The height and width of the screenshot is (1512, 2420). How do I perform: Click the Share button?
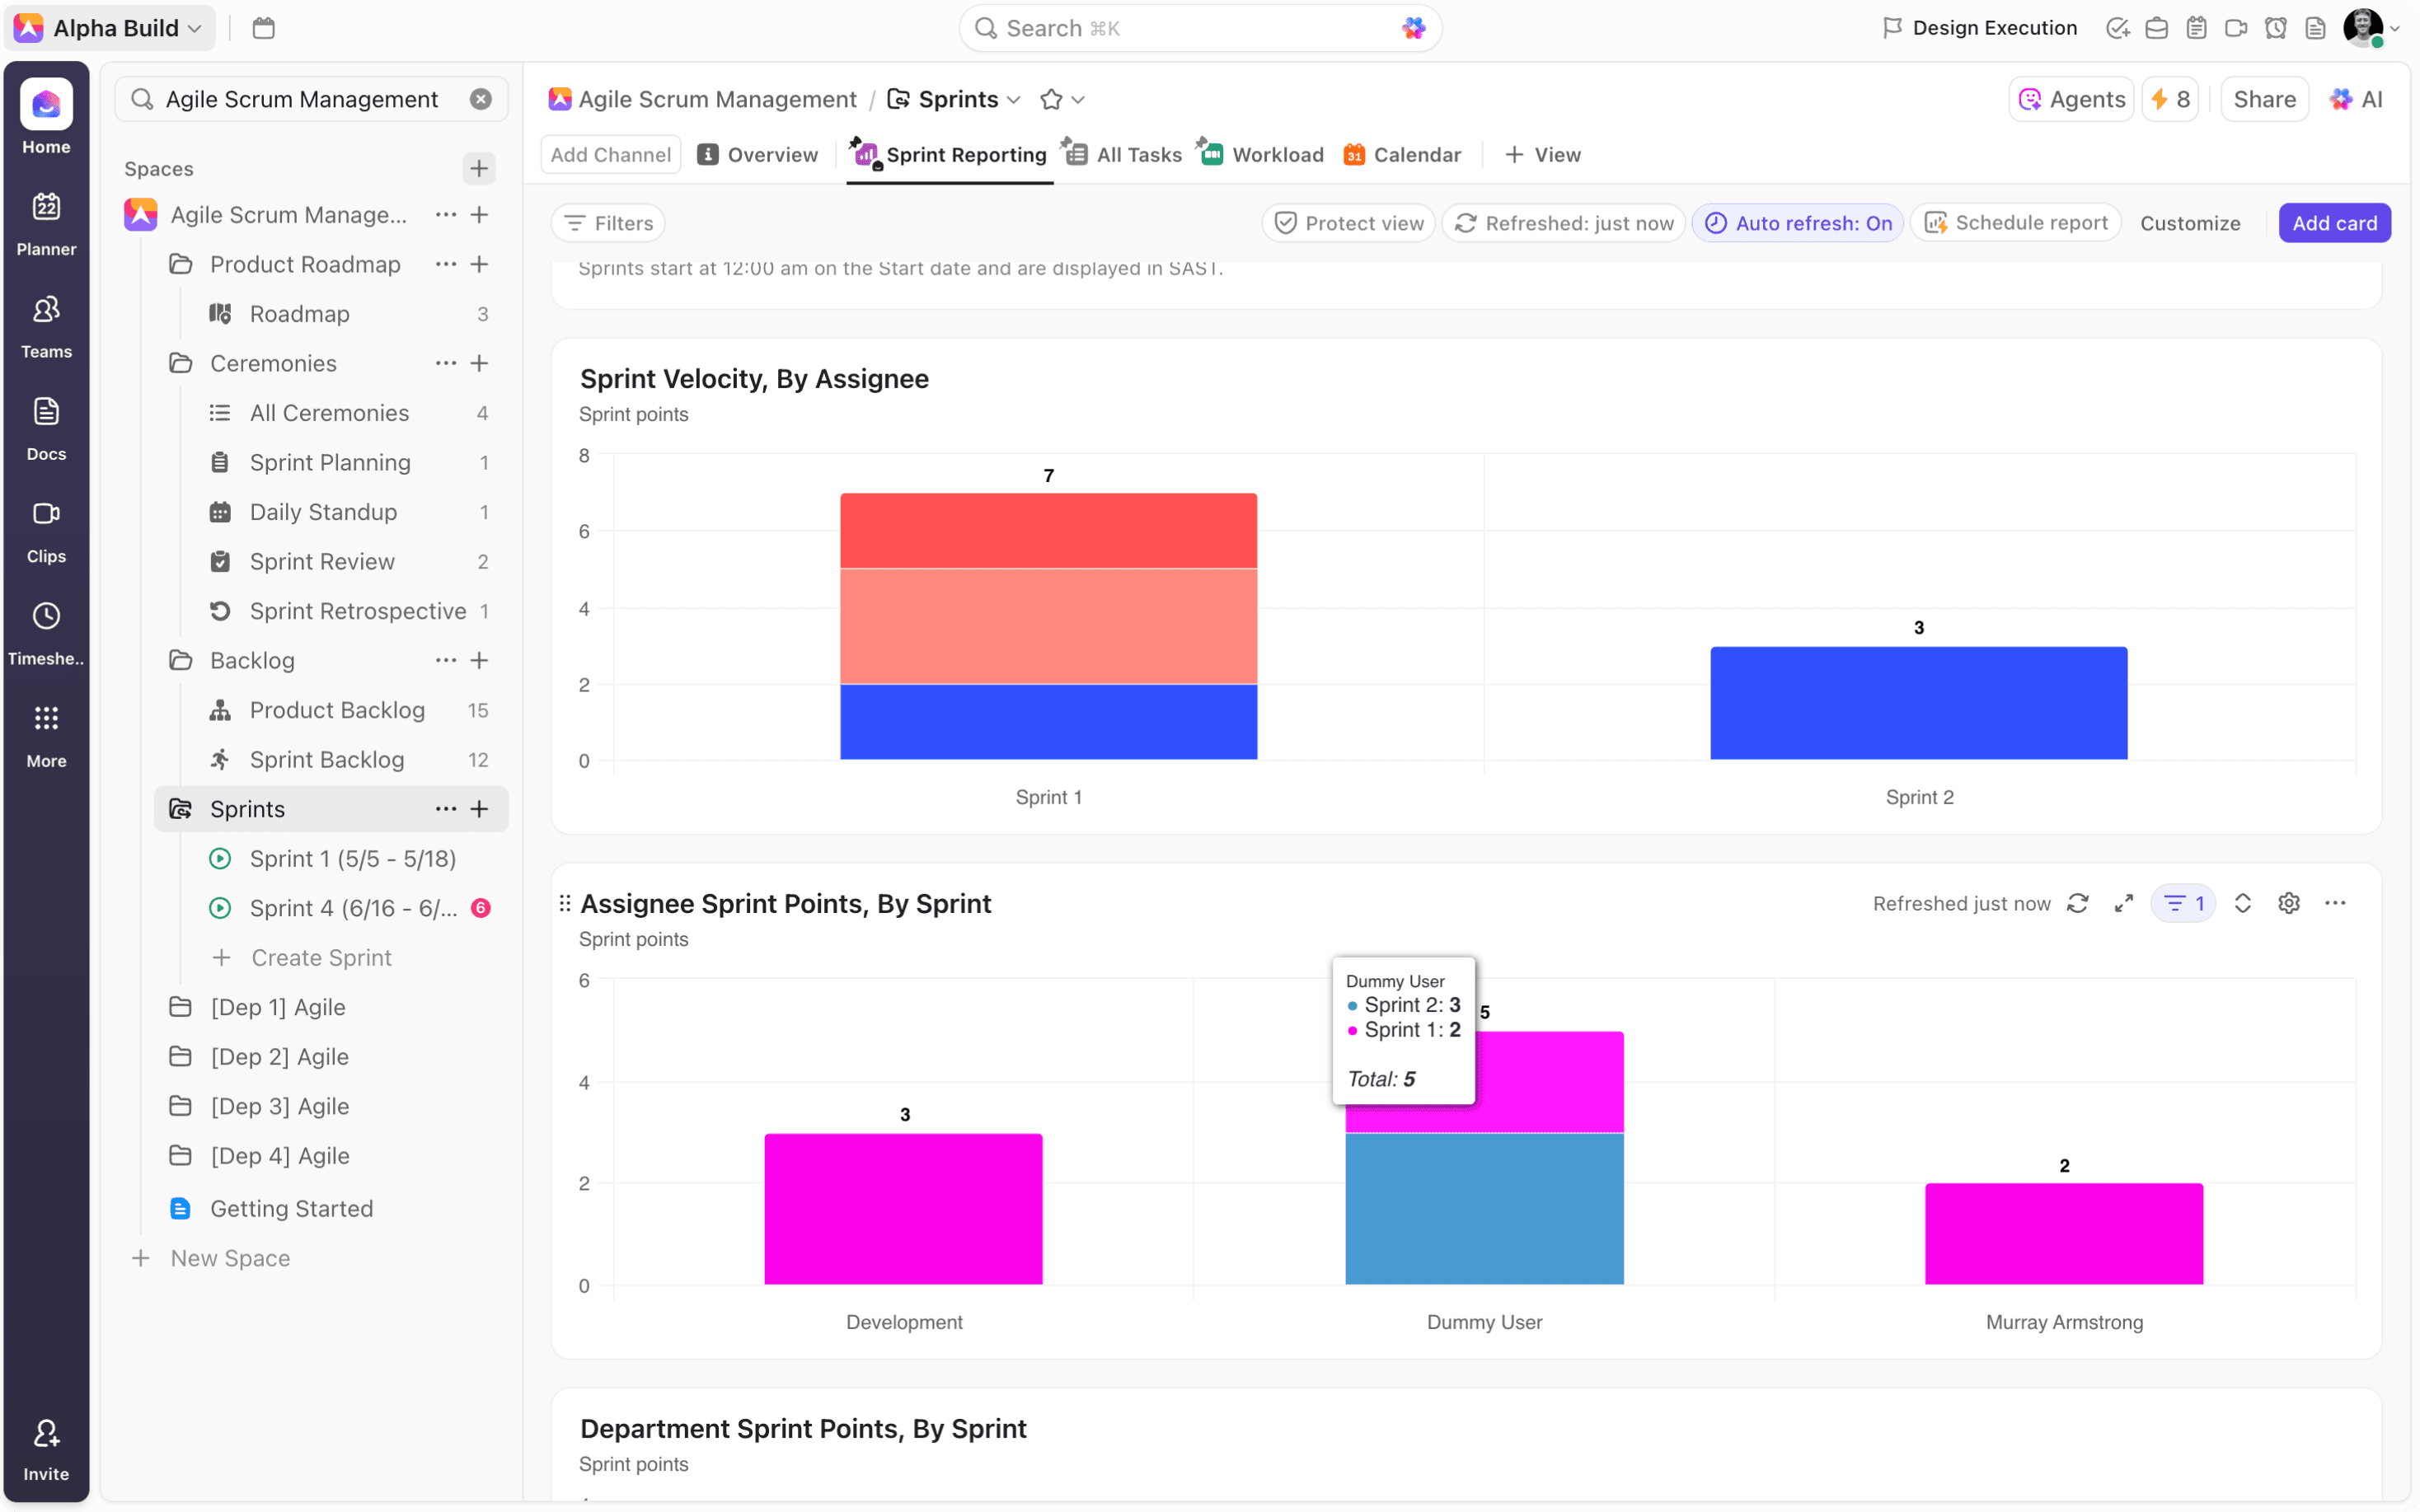pyautogui.click(x=2264, y=99)
